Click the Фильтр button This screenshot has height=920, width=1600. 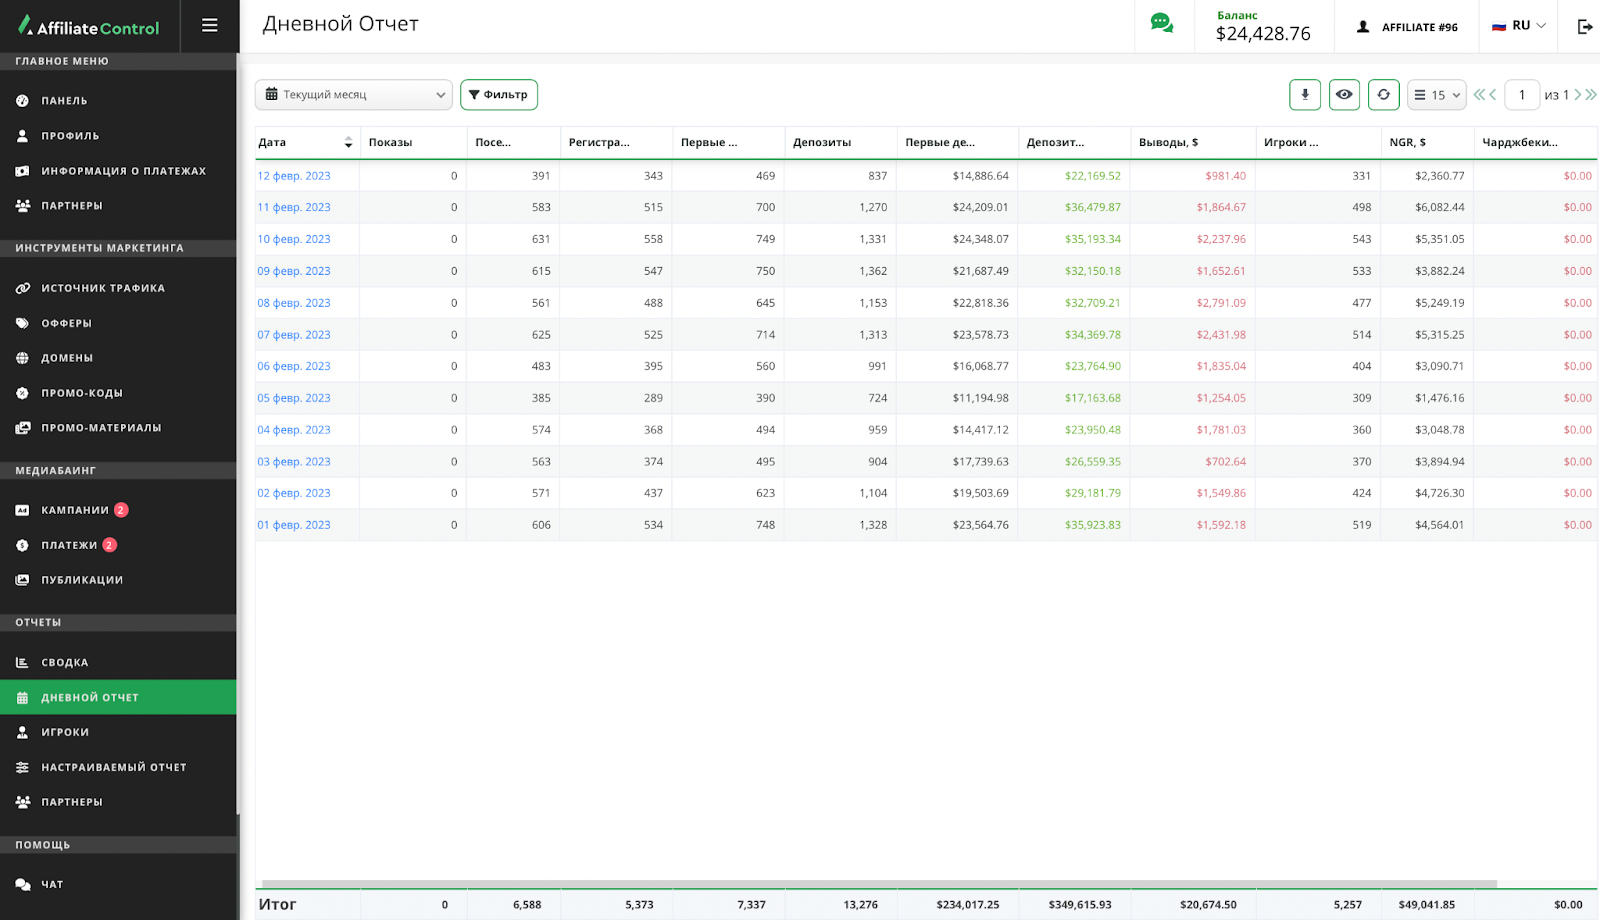499,95
